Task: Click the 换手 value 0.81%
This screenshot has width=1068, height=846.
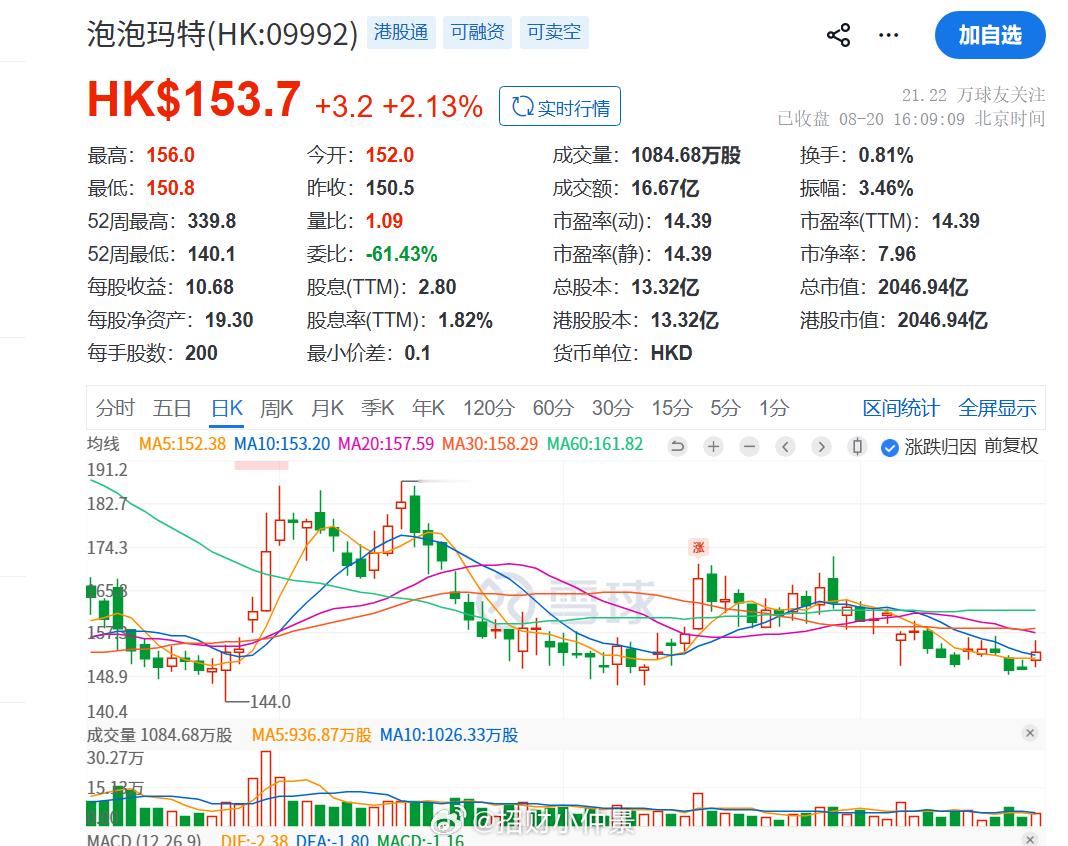Action: 885,155
